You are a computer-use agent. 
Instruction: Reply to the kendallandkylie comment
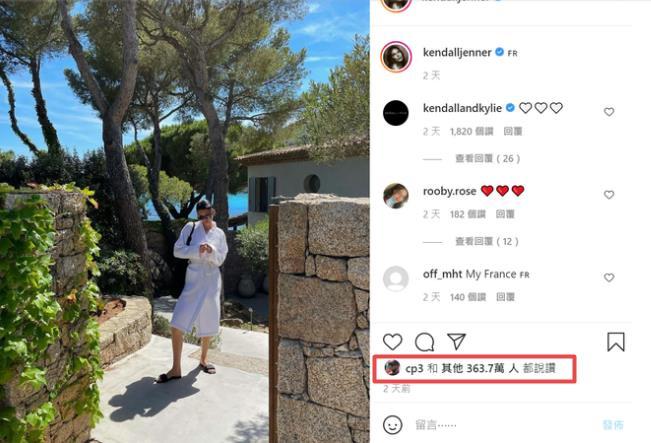click(513, 132)
